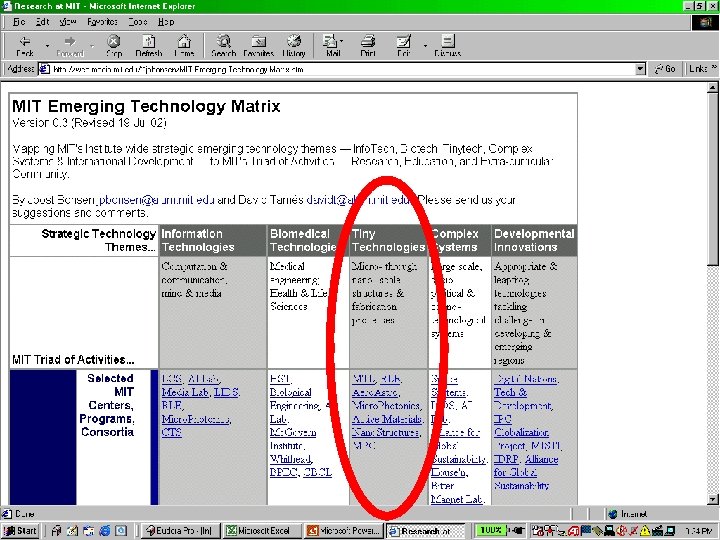This screenshot has width=720, height=540.
Task: Click the Internet zone indicator in status bar
Action: (628, 514)
